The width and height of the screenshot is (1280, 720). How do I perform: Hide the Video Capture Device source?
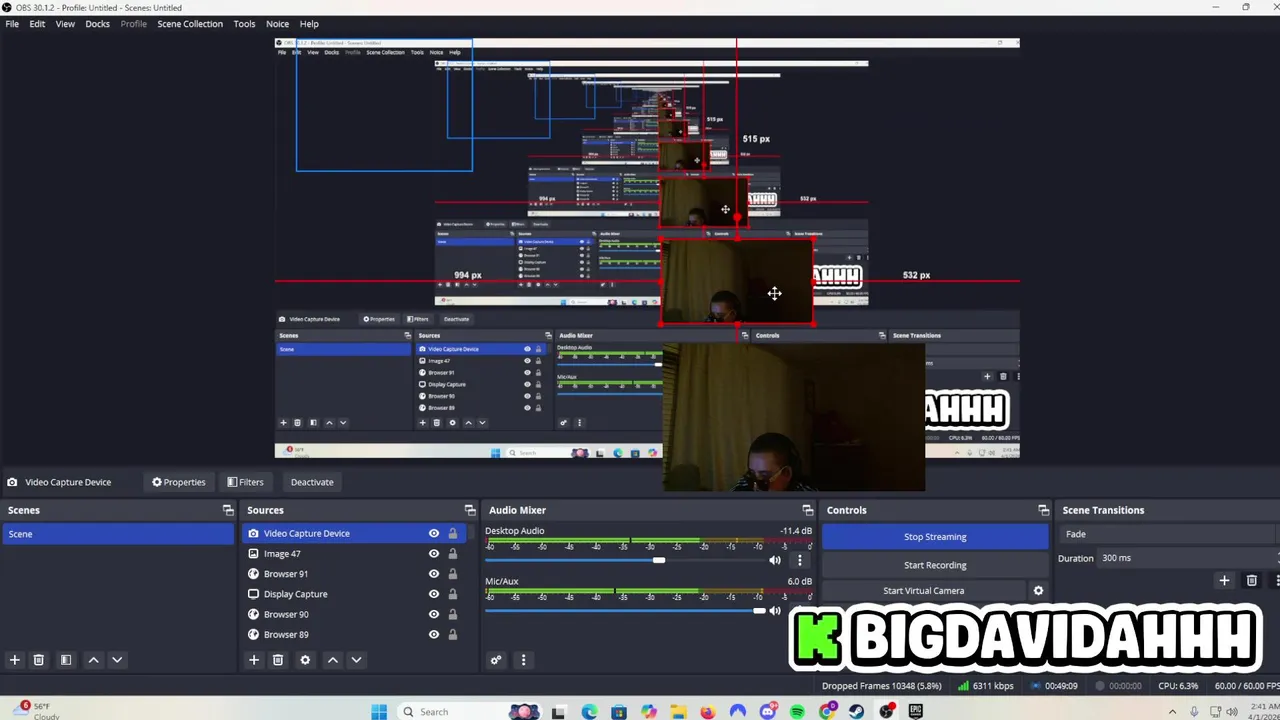coord(434,534)
